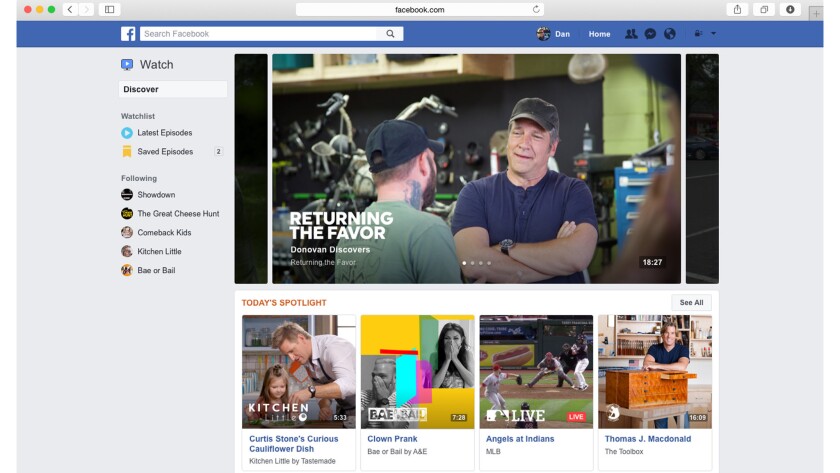Open Safari downloads icon

(790, 9)
